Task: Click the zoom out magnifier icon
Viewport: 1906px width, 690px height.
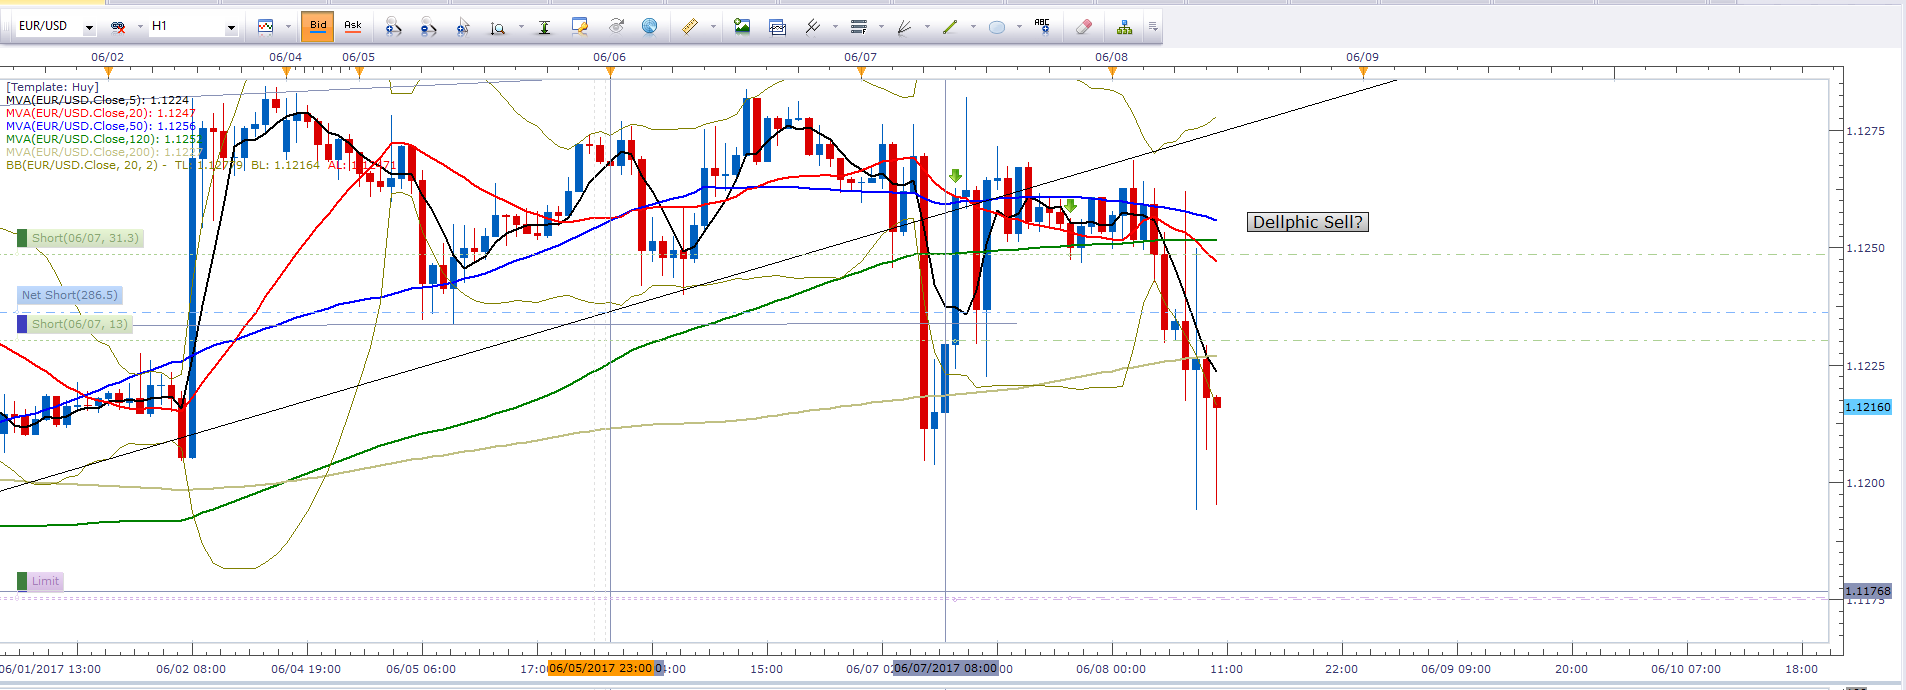Action: coord(428,27)
